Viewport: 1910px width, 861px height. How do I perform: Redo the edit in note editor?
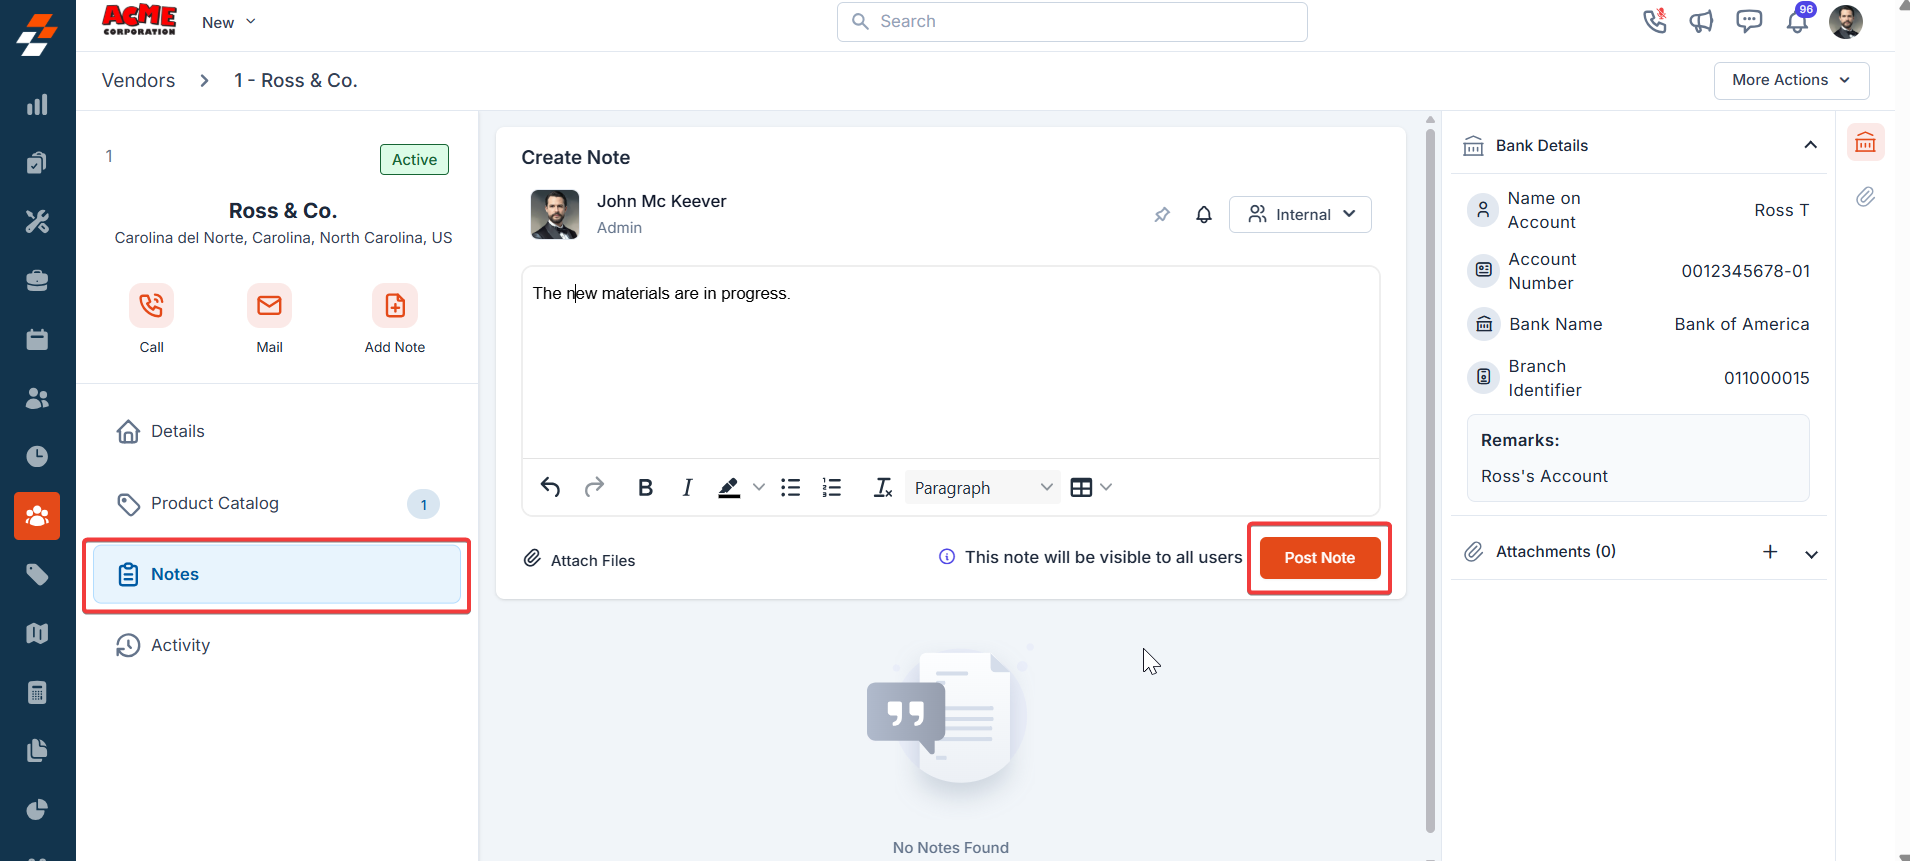pos(594,487)
